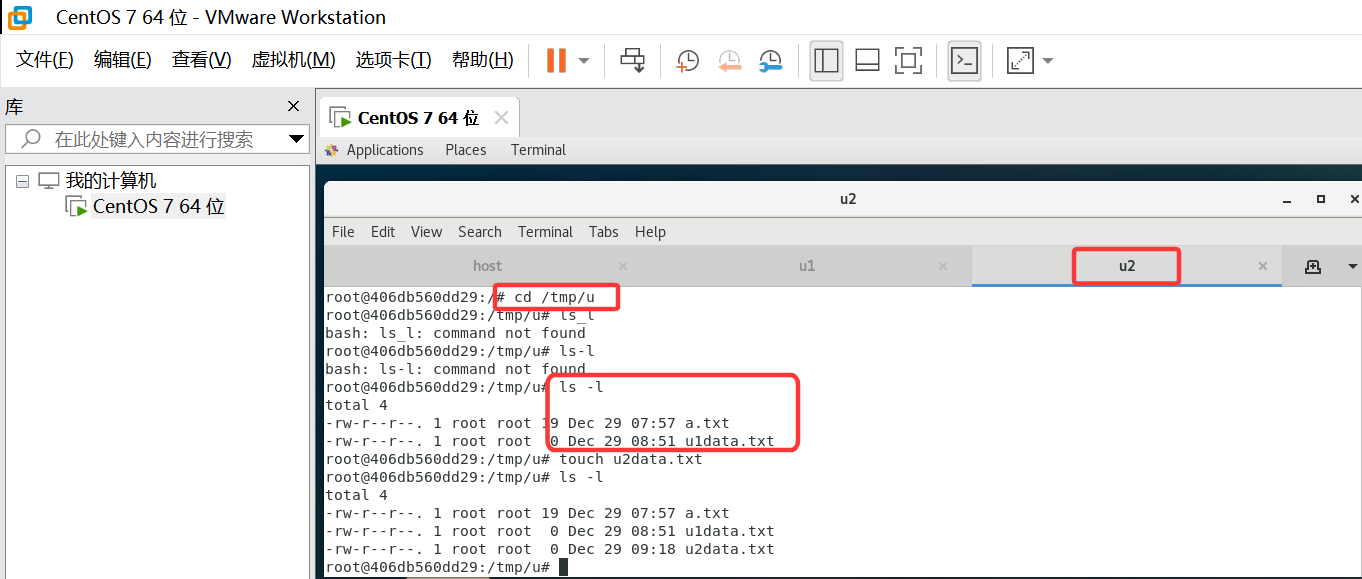
Task: Open the 虚拟机 menu
Action: 293,59
